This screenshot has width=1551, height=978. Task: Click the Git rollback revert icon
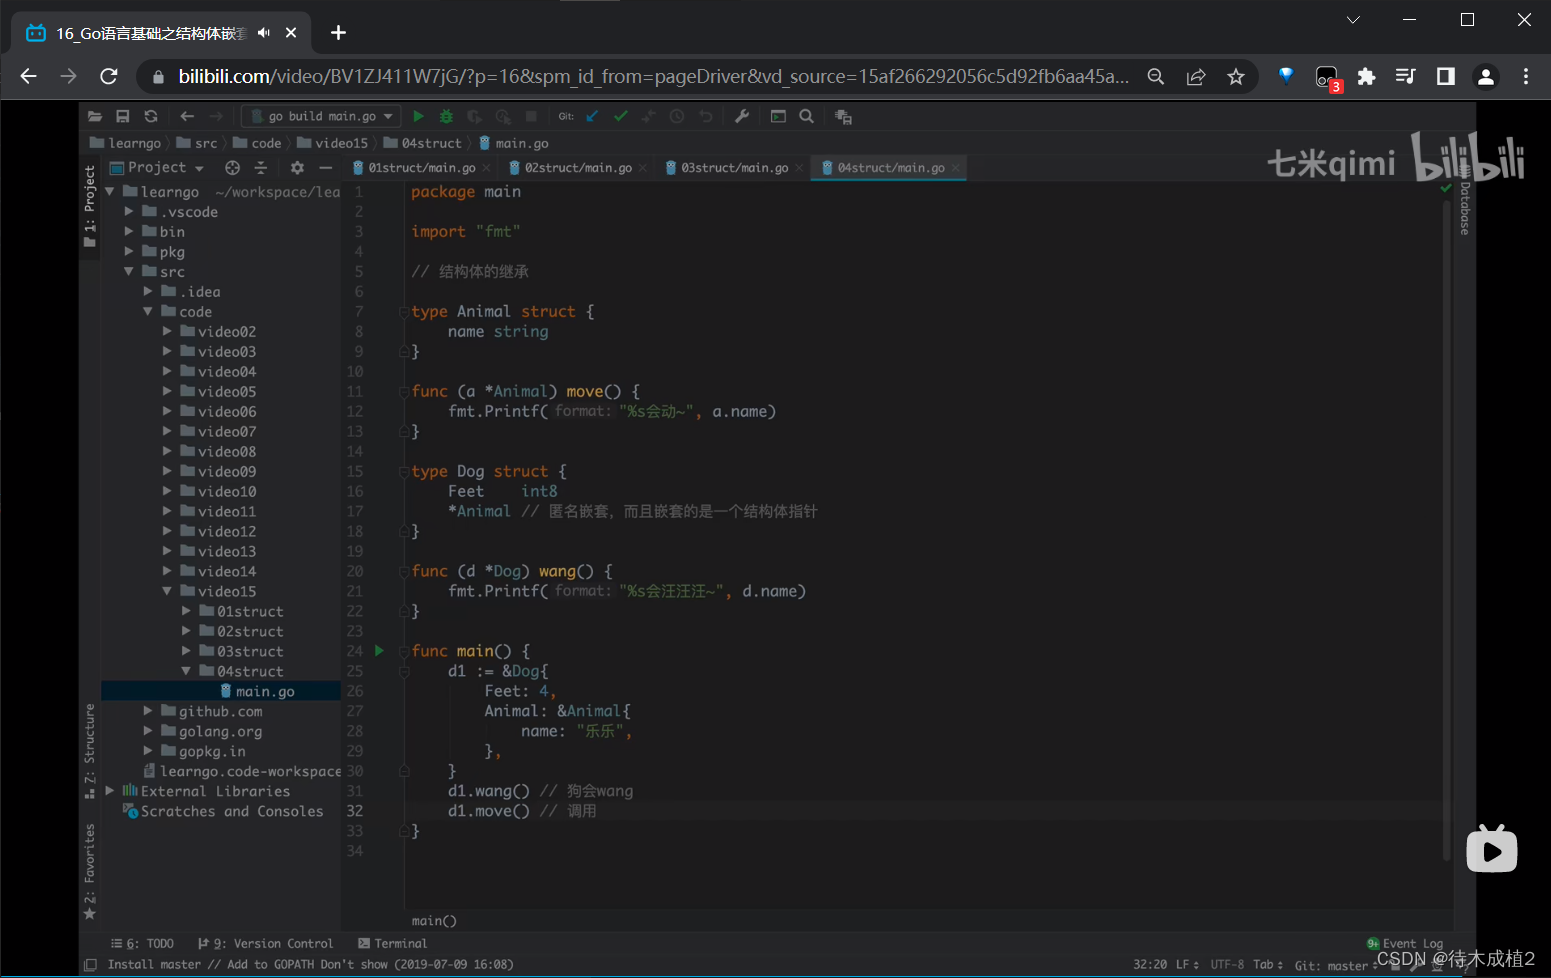[x=706, y=116]
